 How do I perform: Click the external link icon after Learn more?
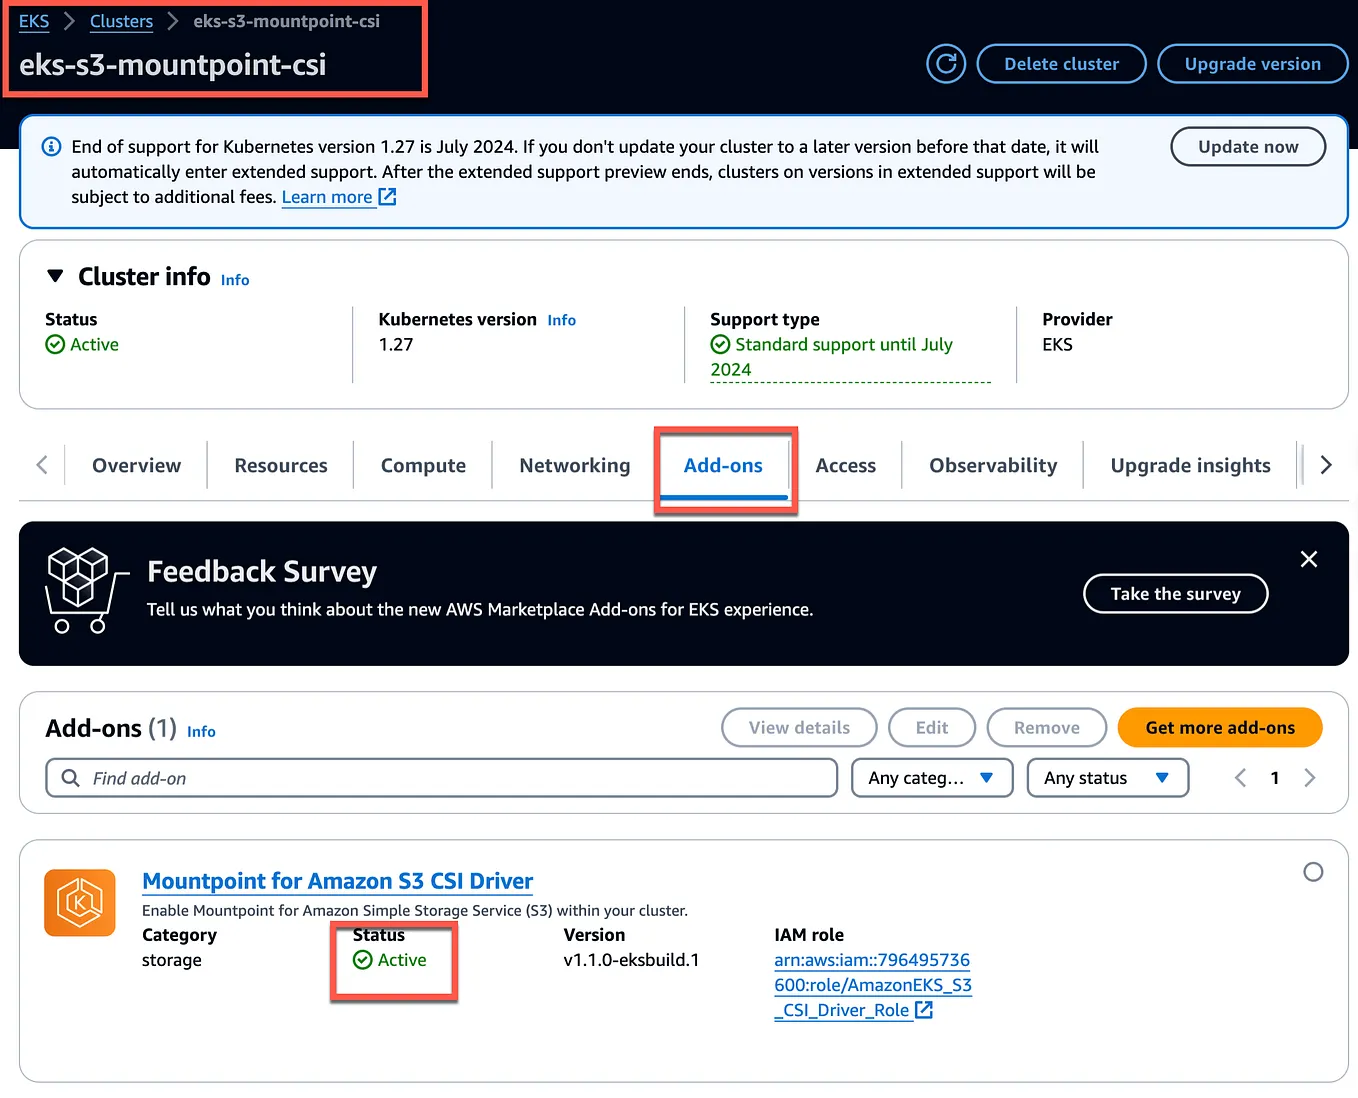point(387,197)
